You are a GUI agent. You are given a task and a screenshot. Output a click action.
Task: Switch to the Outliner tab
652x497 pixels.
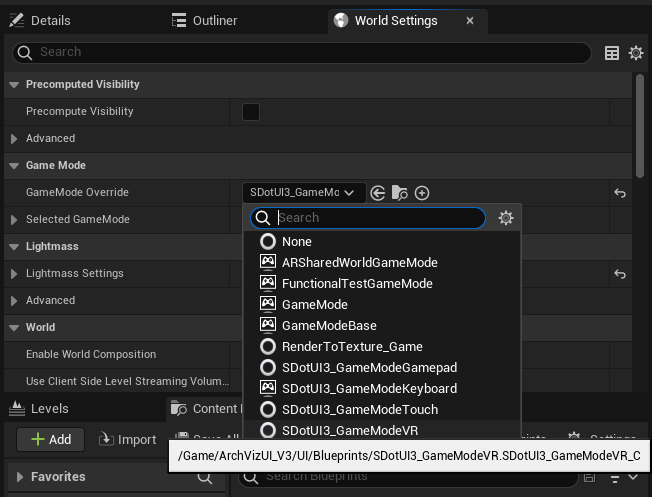coord(205,20)
